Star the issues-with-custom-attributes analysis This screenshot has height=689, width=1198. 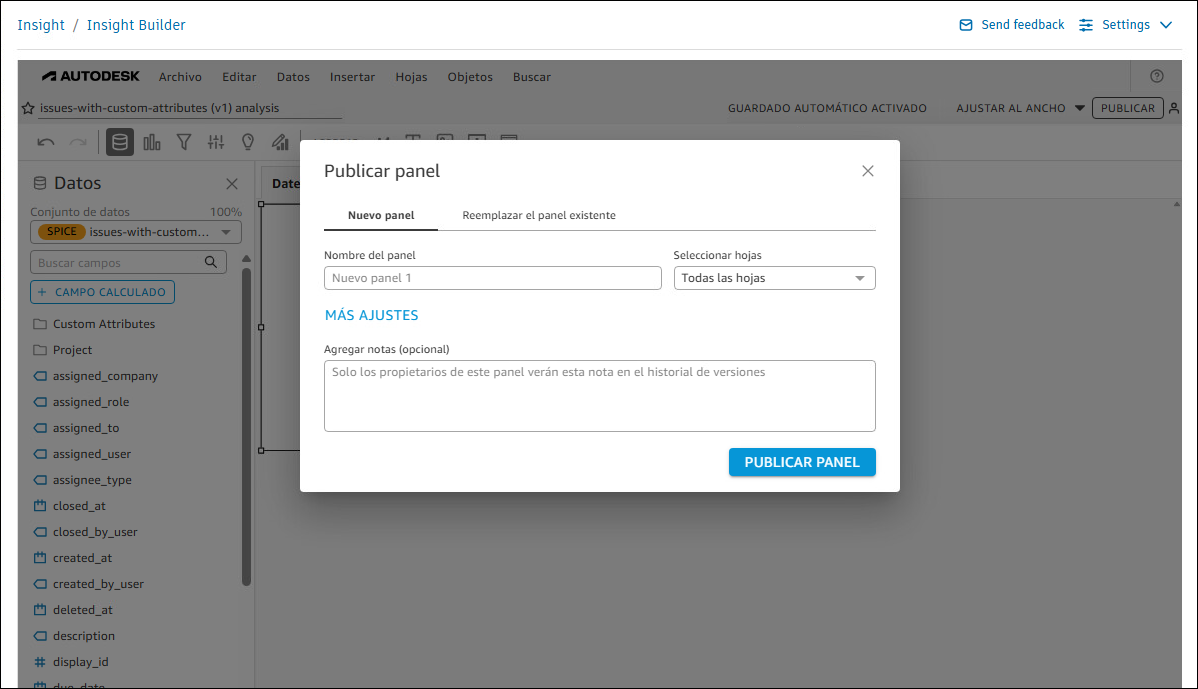click(26, 108)
